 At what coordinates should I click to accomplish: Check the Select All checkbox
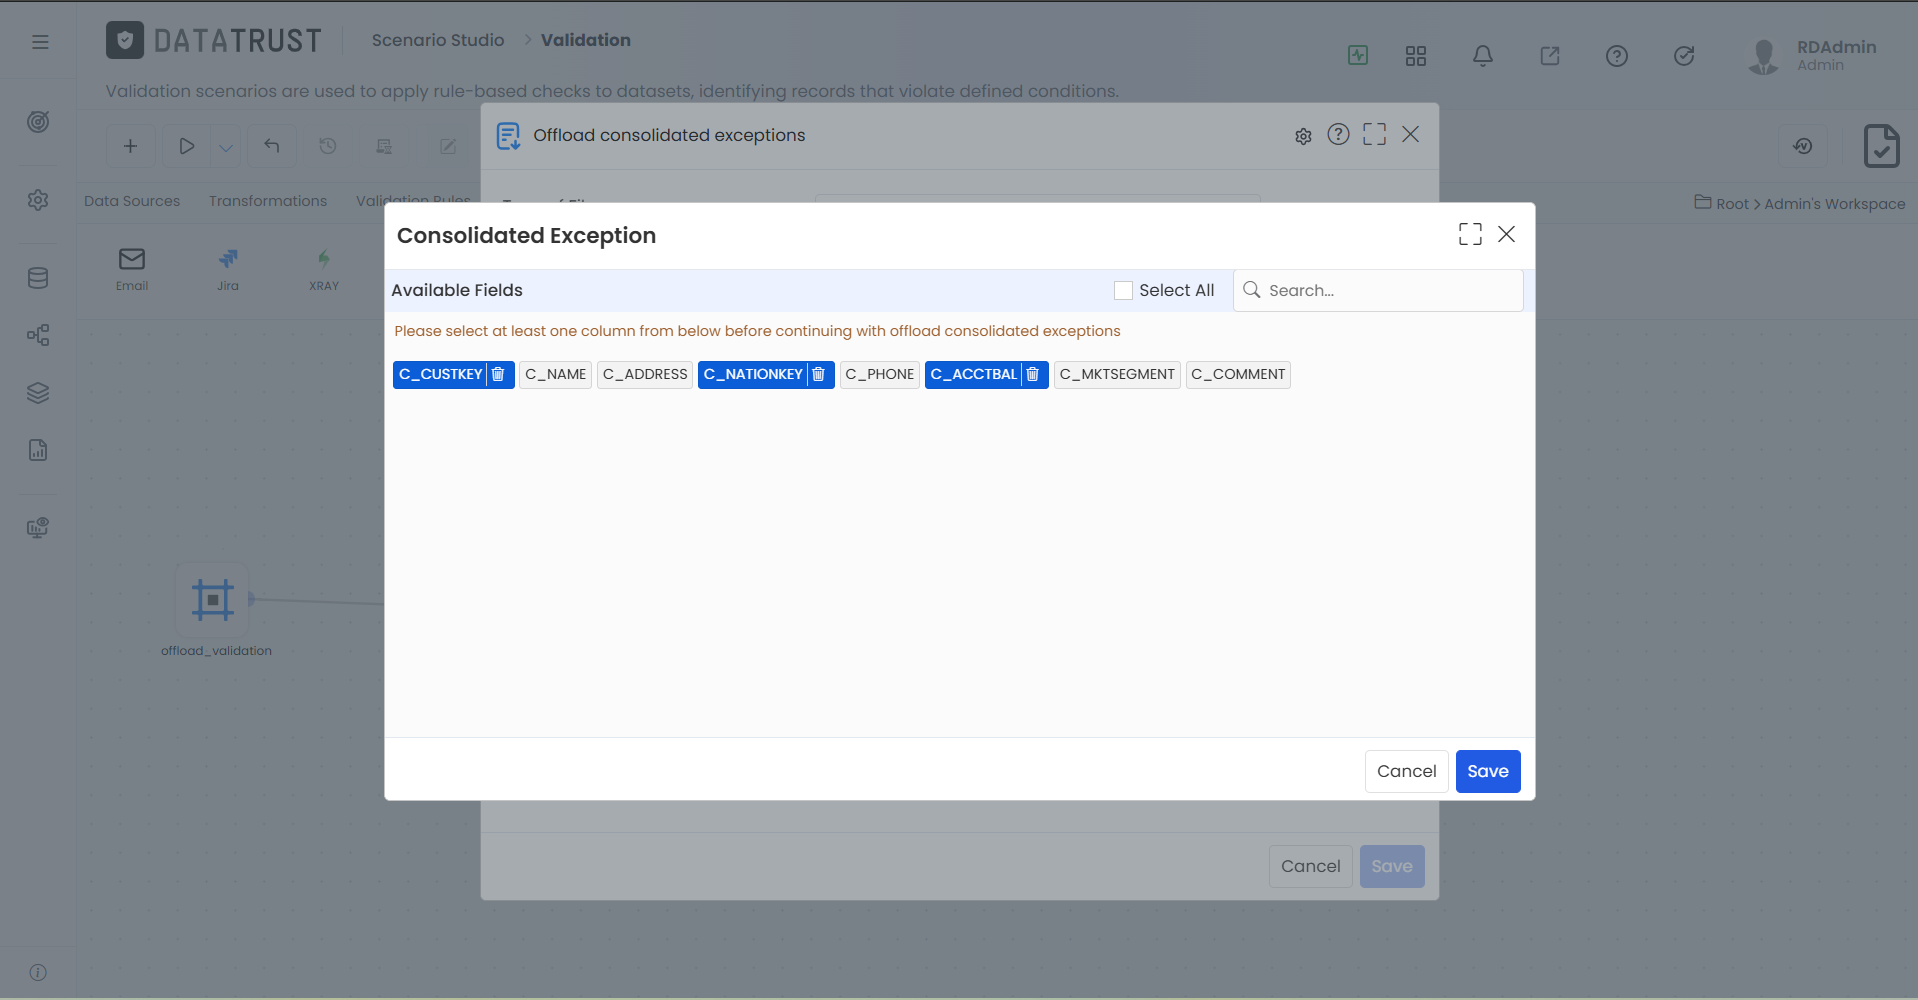tap(1123, 290)
